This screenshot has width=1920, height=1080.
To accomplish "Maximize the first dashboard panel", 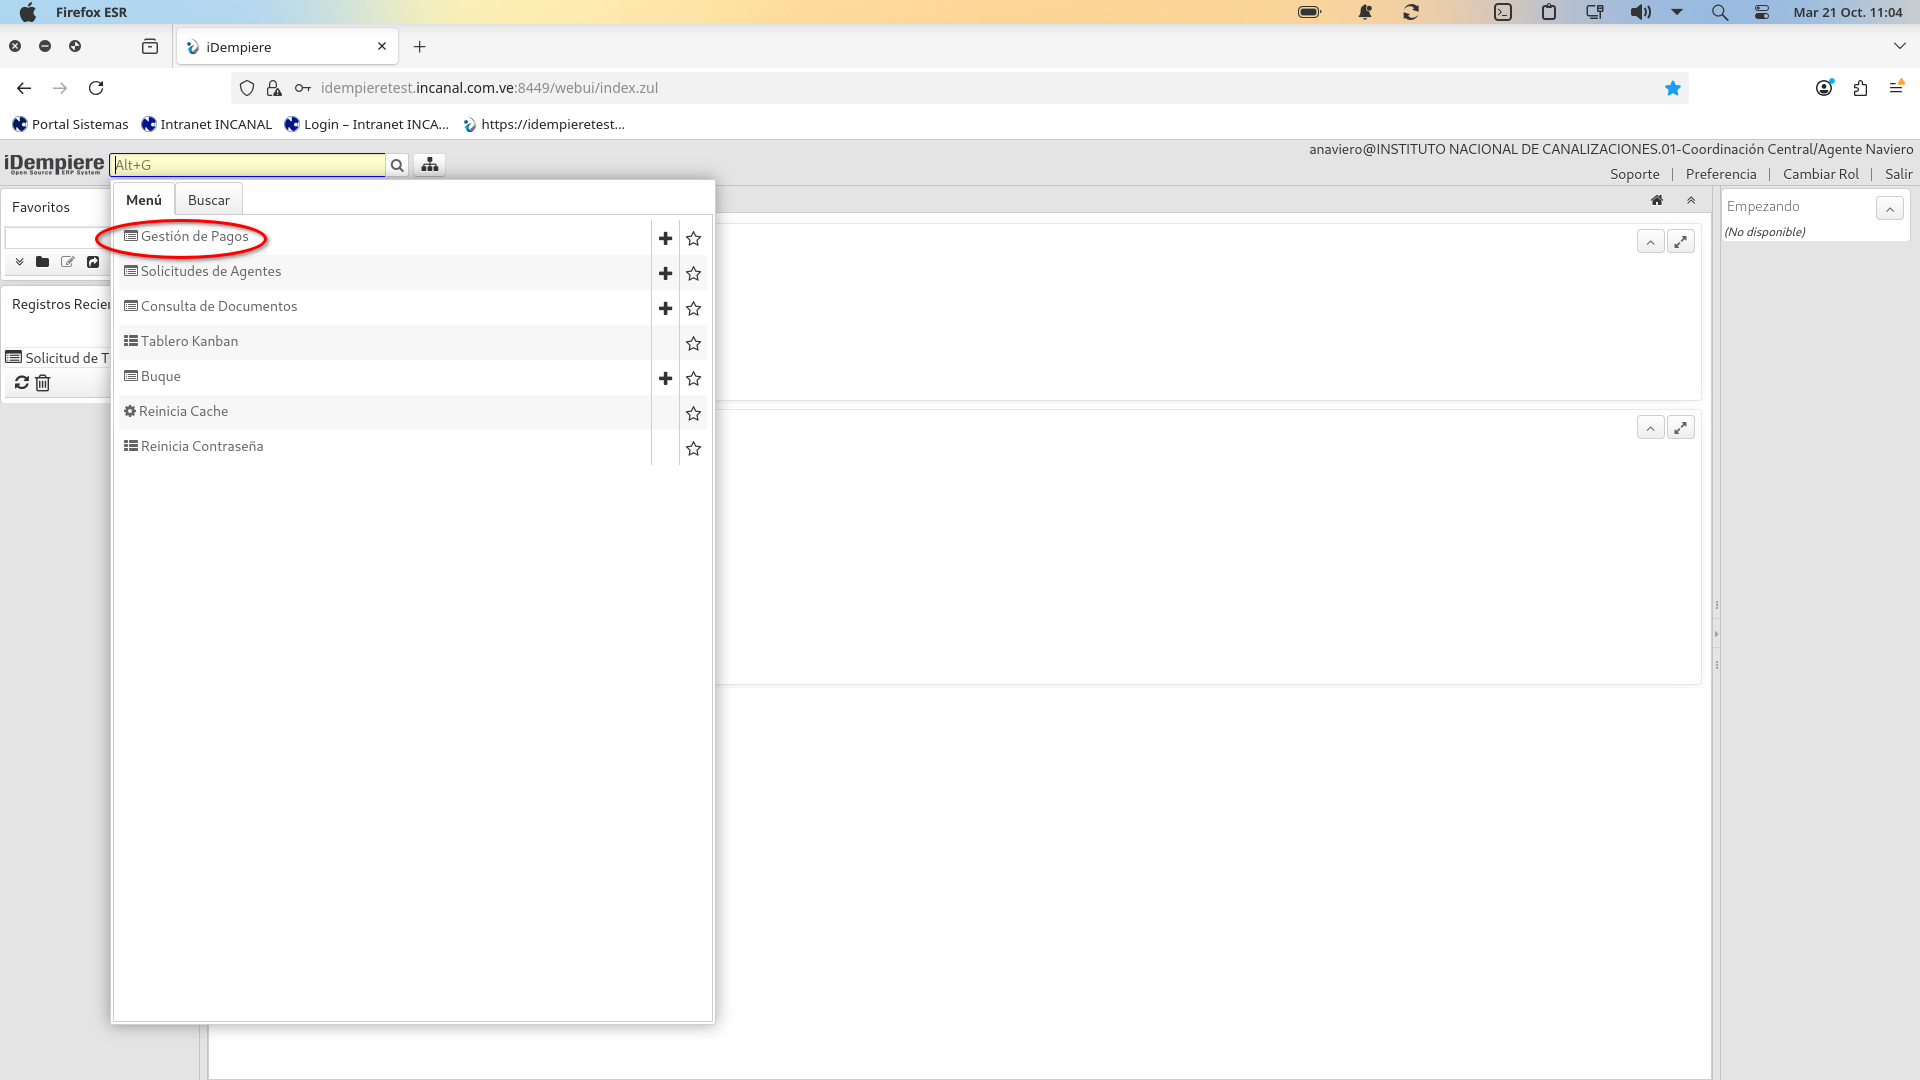I will [1681, 242].
